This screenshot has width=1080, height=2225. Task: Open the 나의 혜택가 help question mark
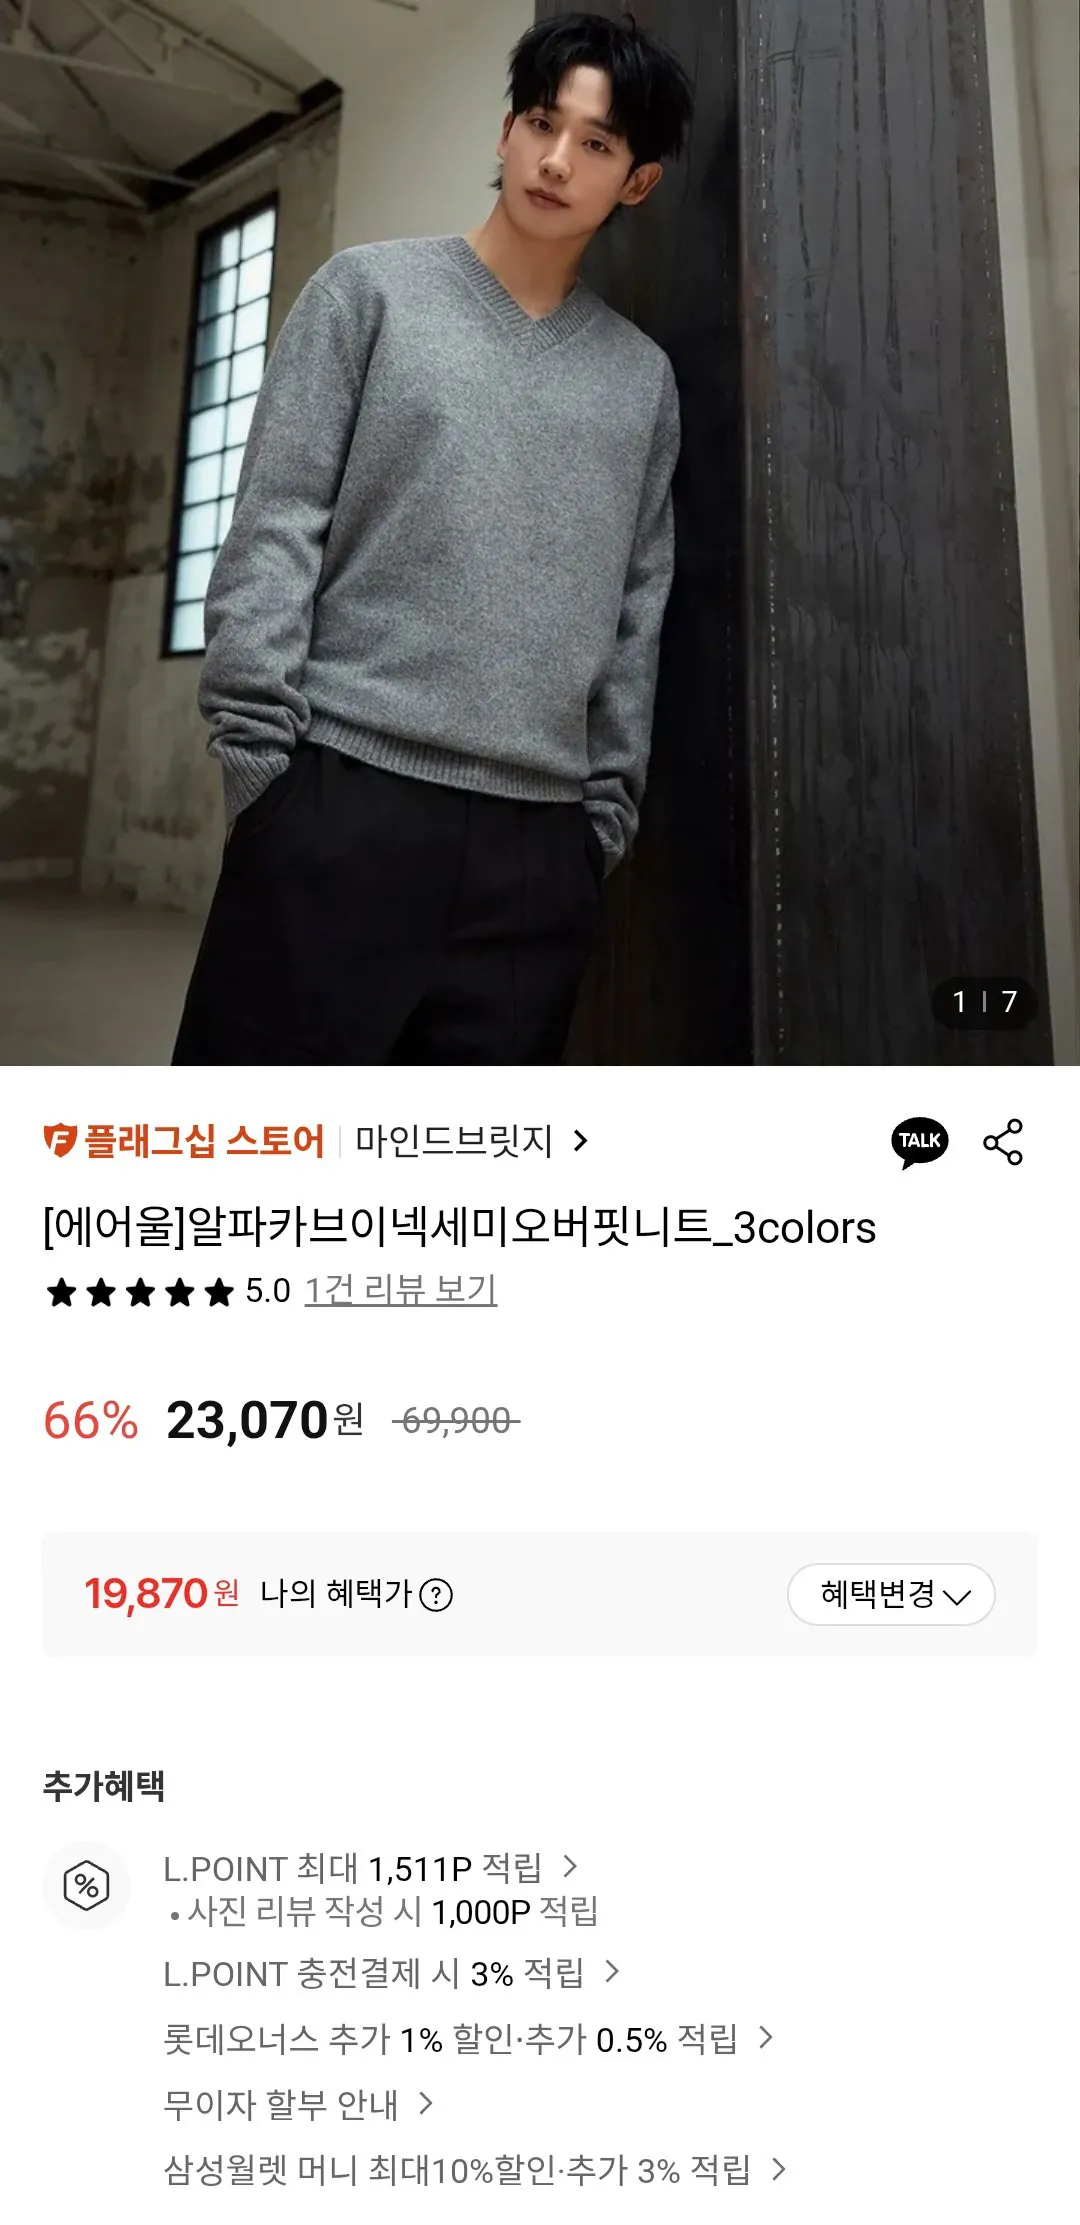(x=436, y=1594)
